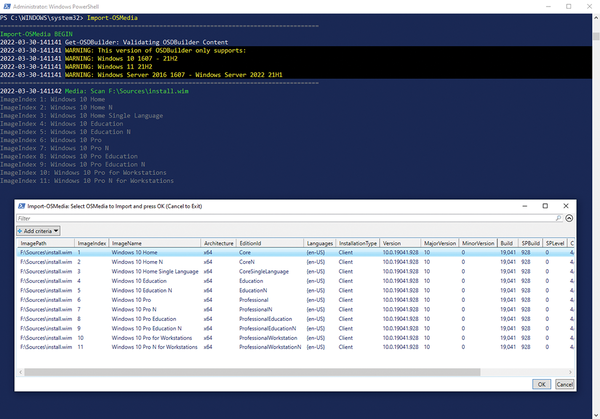Screen dimensions: 600x419
Task: Select Windows 10 Pro N for Workstations row
Action: pyautogui.click(x=295, y=347)
